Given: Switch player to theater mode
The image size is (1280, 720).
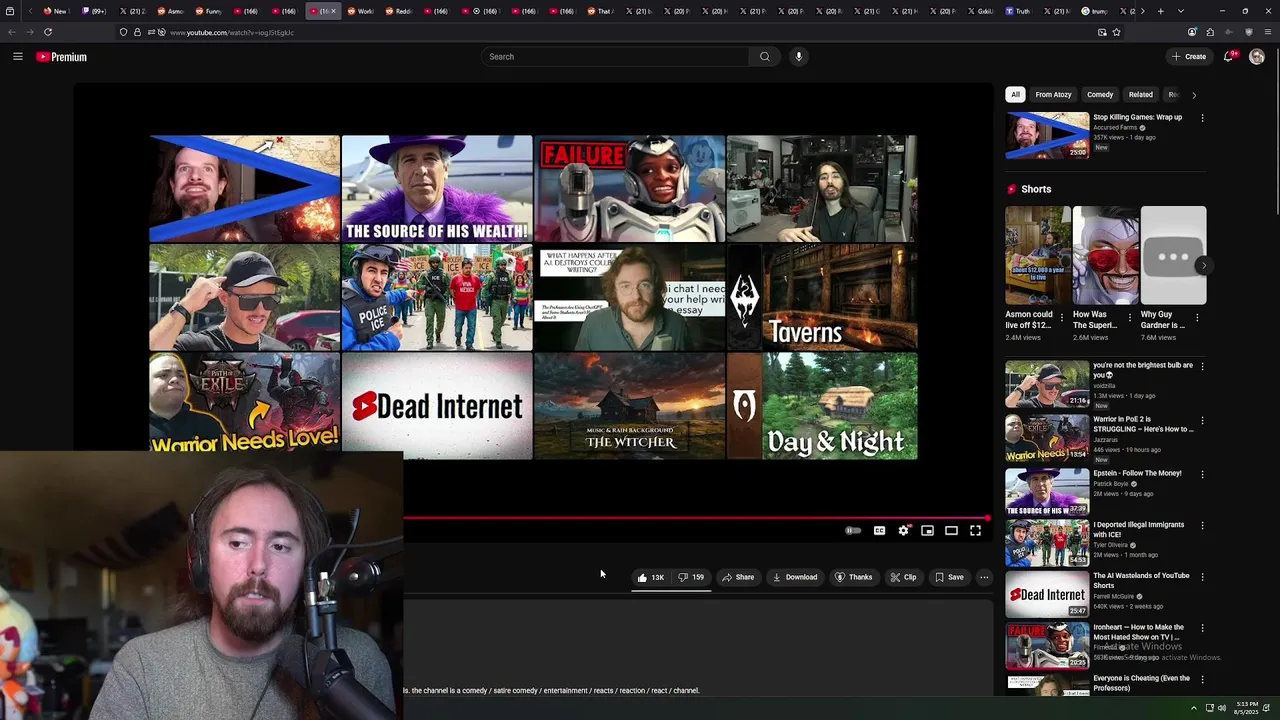Looking at the screenshot, I should [x=951, y=531].
